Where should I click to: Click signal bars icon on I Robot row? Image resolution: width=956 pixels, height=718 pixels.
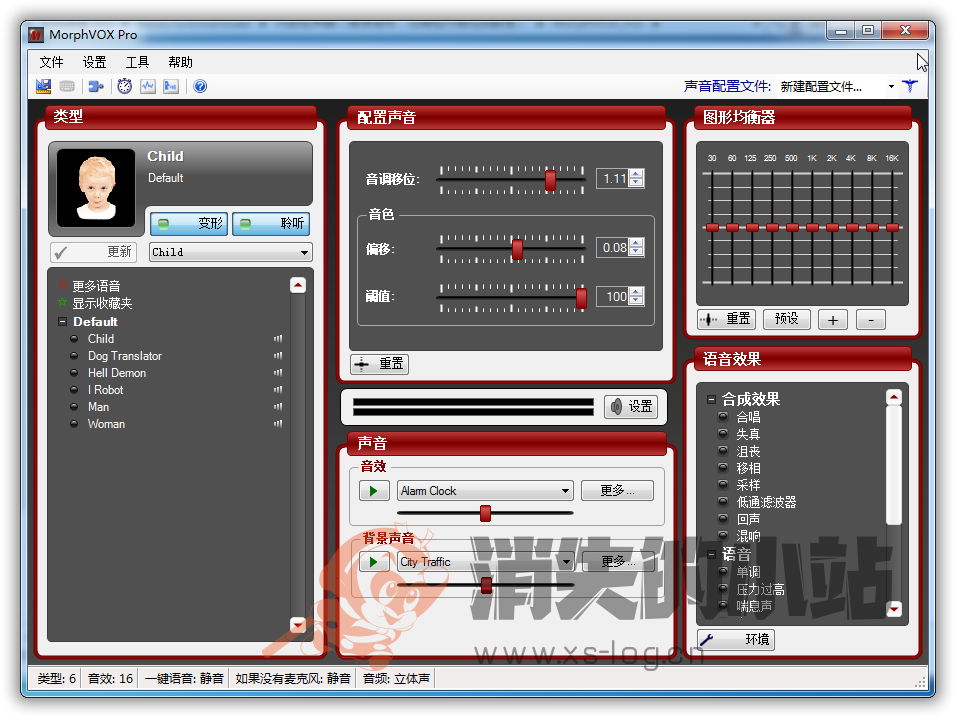click(x=278, y=389)
